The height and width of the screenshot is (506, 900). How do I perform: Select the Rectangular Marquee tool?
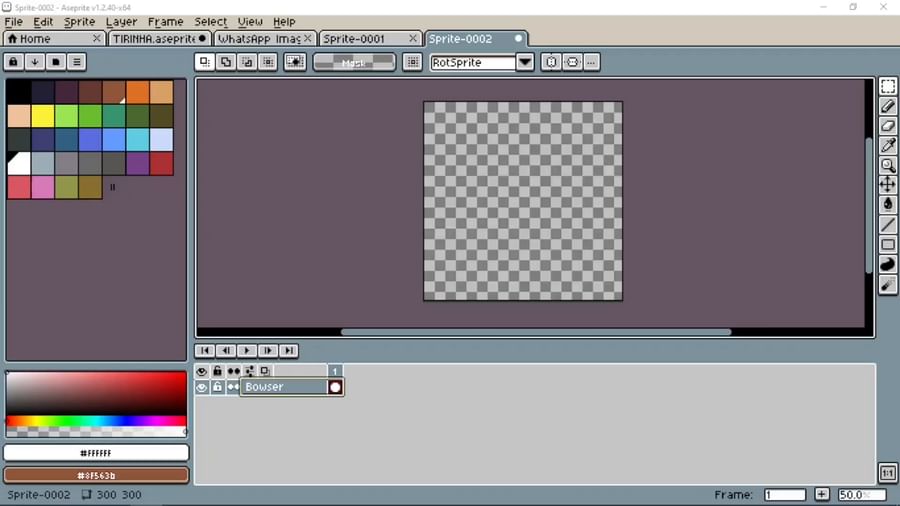(887, 86)
